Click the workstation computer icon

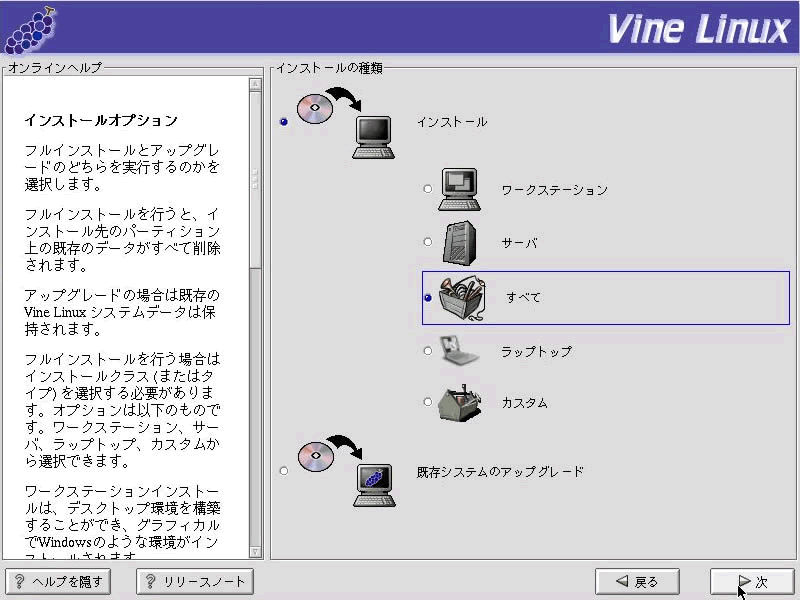point(459,189)
